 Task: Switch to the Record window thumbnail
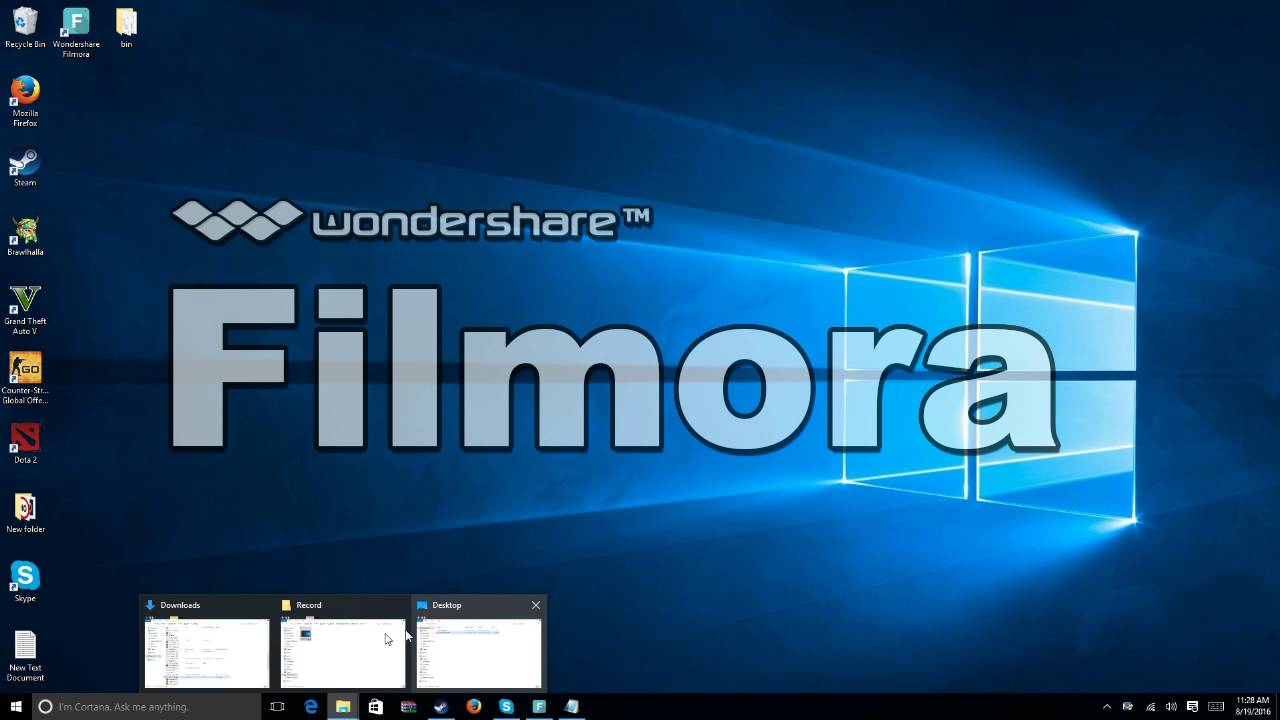[x=343, y=653]
